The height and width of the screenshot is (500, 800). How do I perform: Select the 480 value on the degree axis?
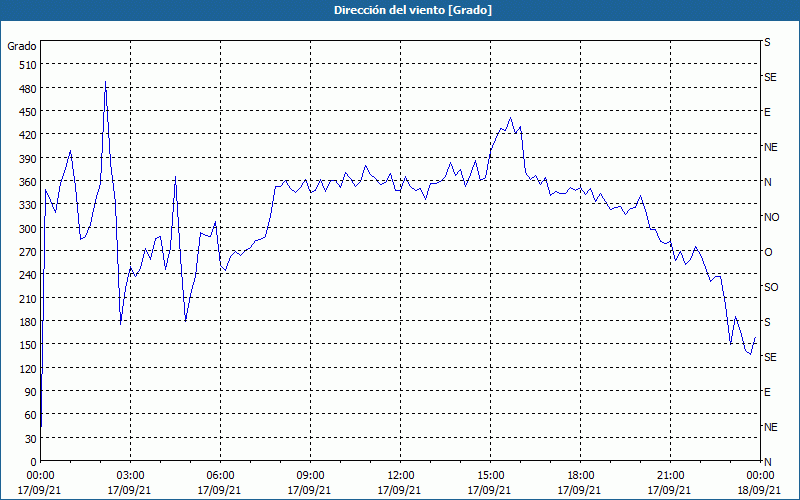click(x=29, y=89)
